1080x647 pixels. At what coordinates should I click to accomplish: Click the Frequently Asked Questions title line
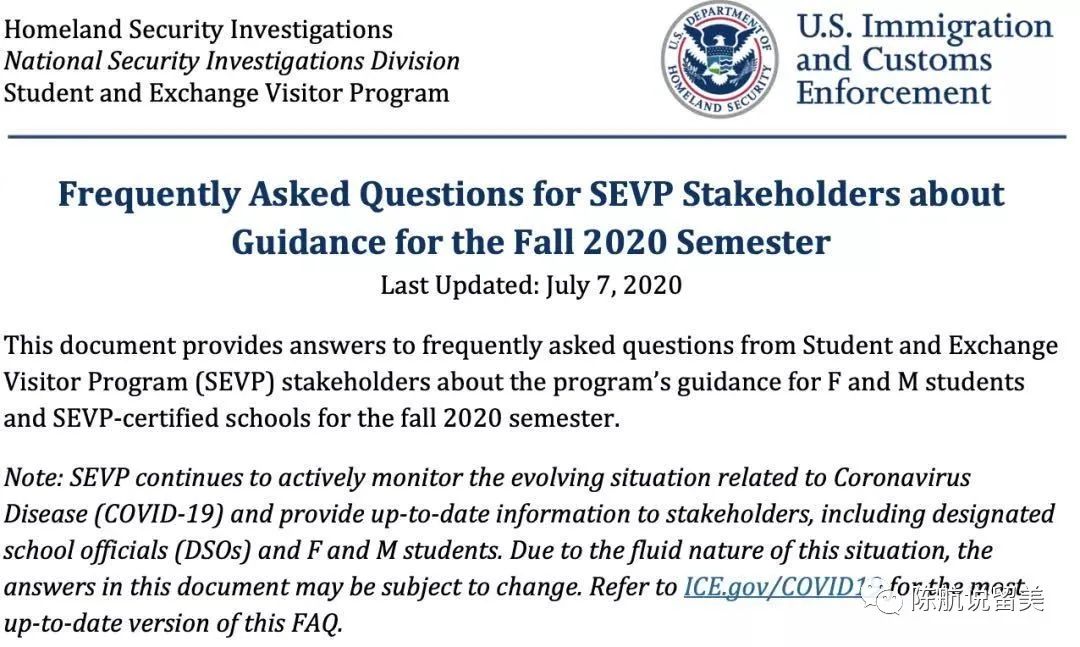coord(531,194)
